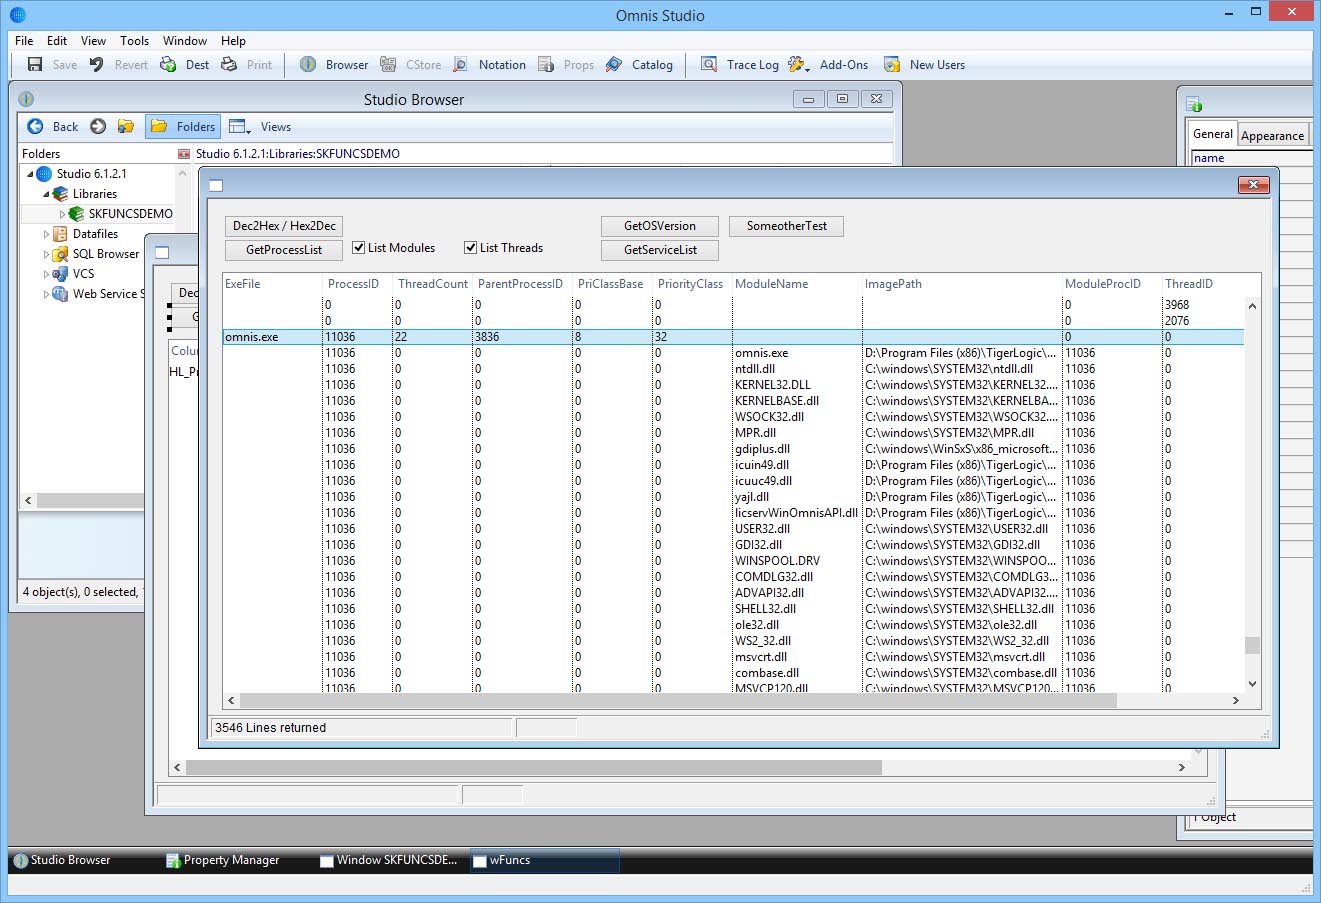Click the GetProcessList button
Image resolution: width=1321 pixels, height=903 pixels.
click(284, 250)
